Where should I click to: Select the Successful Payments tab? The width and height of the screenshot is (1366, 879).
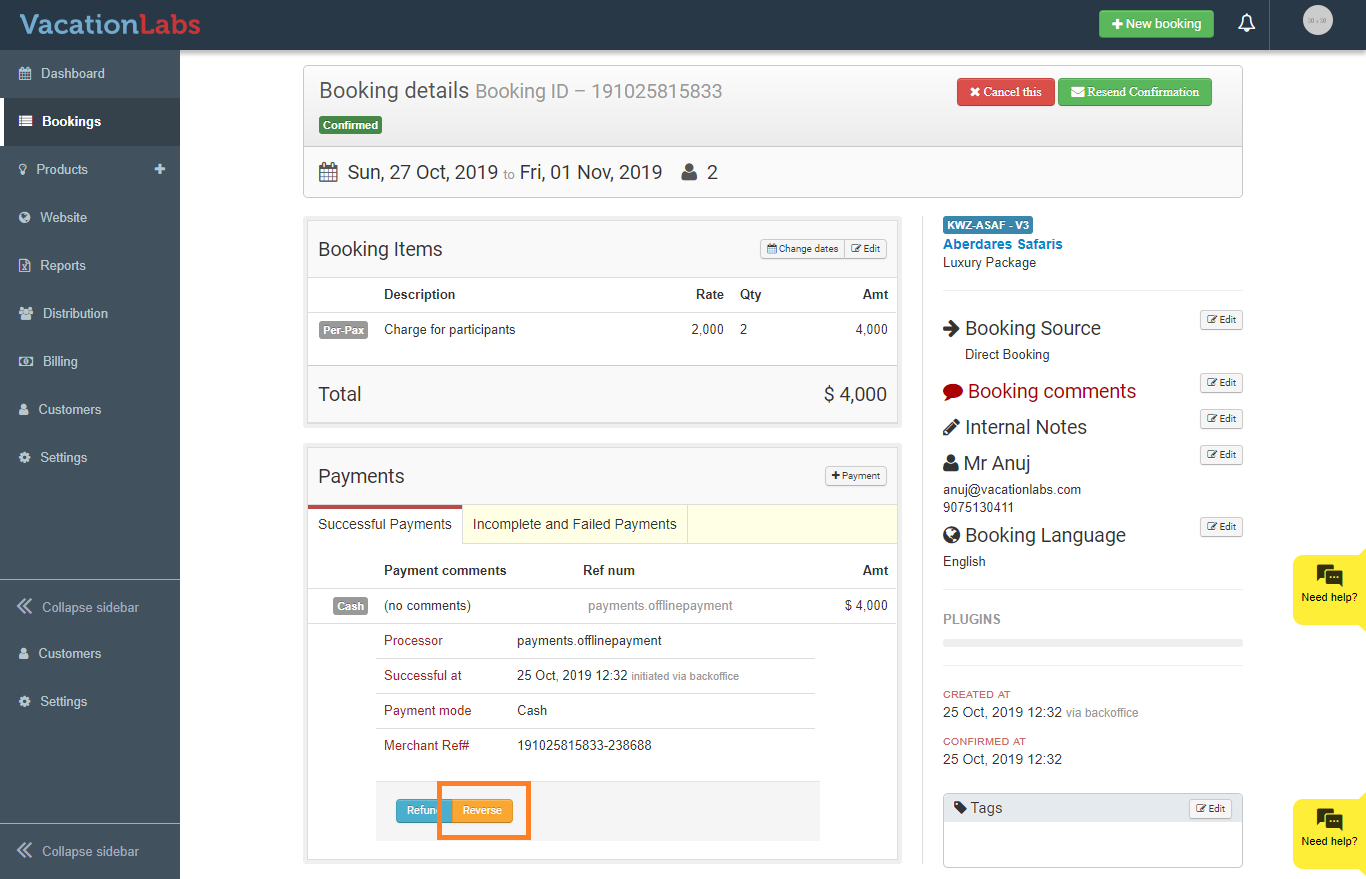tap(385, 524)
